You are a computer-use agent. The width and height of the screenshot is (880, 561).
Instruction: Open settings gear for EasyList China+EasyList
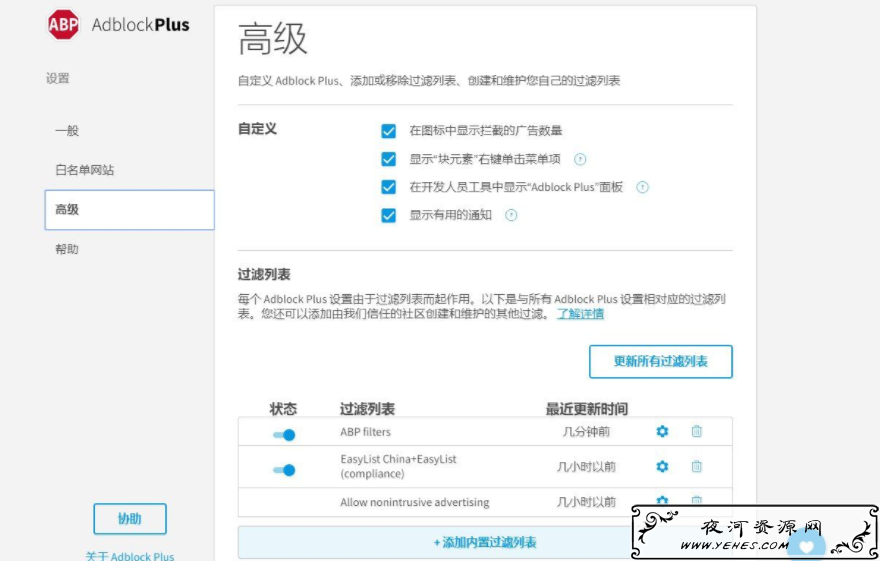coord(662,466)
